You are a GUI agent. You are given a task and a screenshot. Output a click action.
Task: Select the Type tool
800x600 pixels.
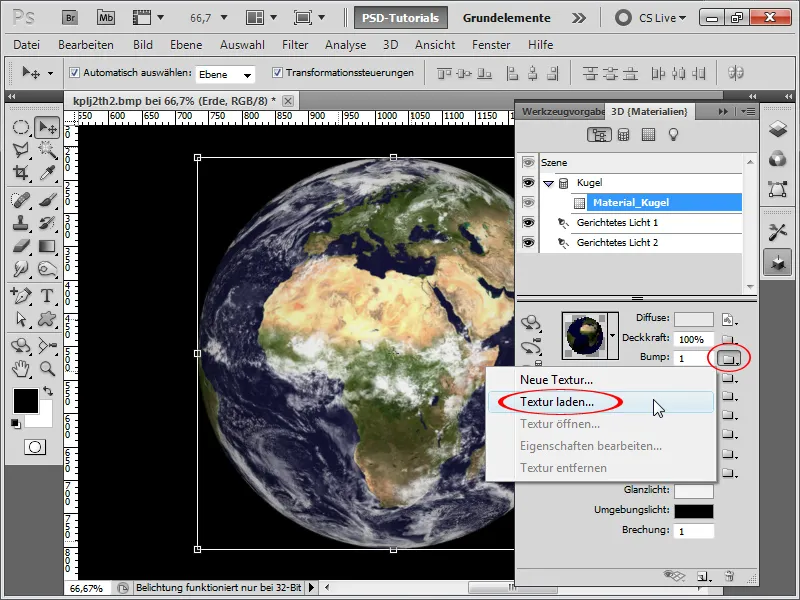47,295
